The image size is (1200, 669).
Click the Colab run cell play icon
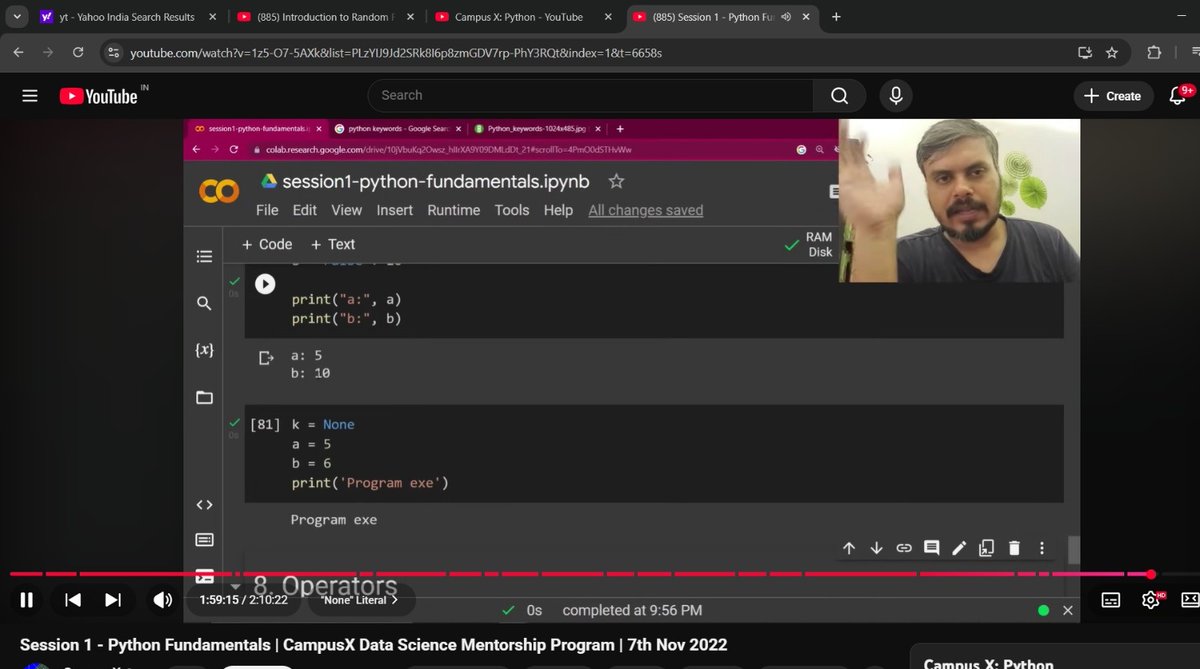point(265,284)
